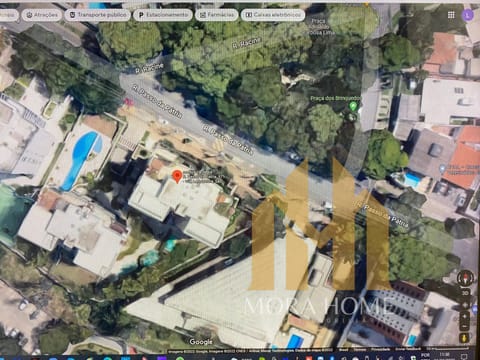
Task: Reset orientation with the compass control
Action: pyautogui.click(x=465, y=278)
